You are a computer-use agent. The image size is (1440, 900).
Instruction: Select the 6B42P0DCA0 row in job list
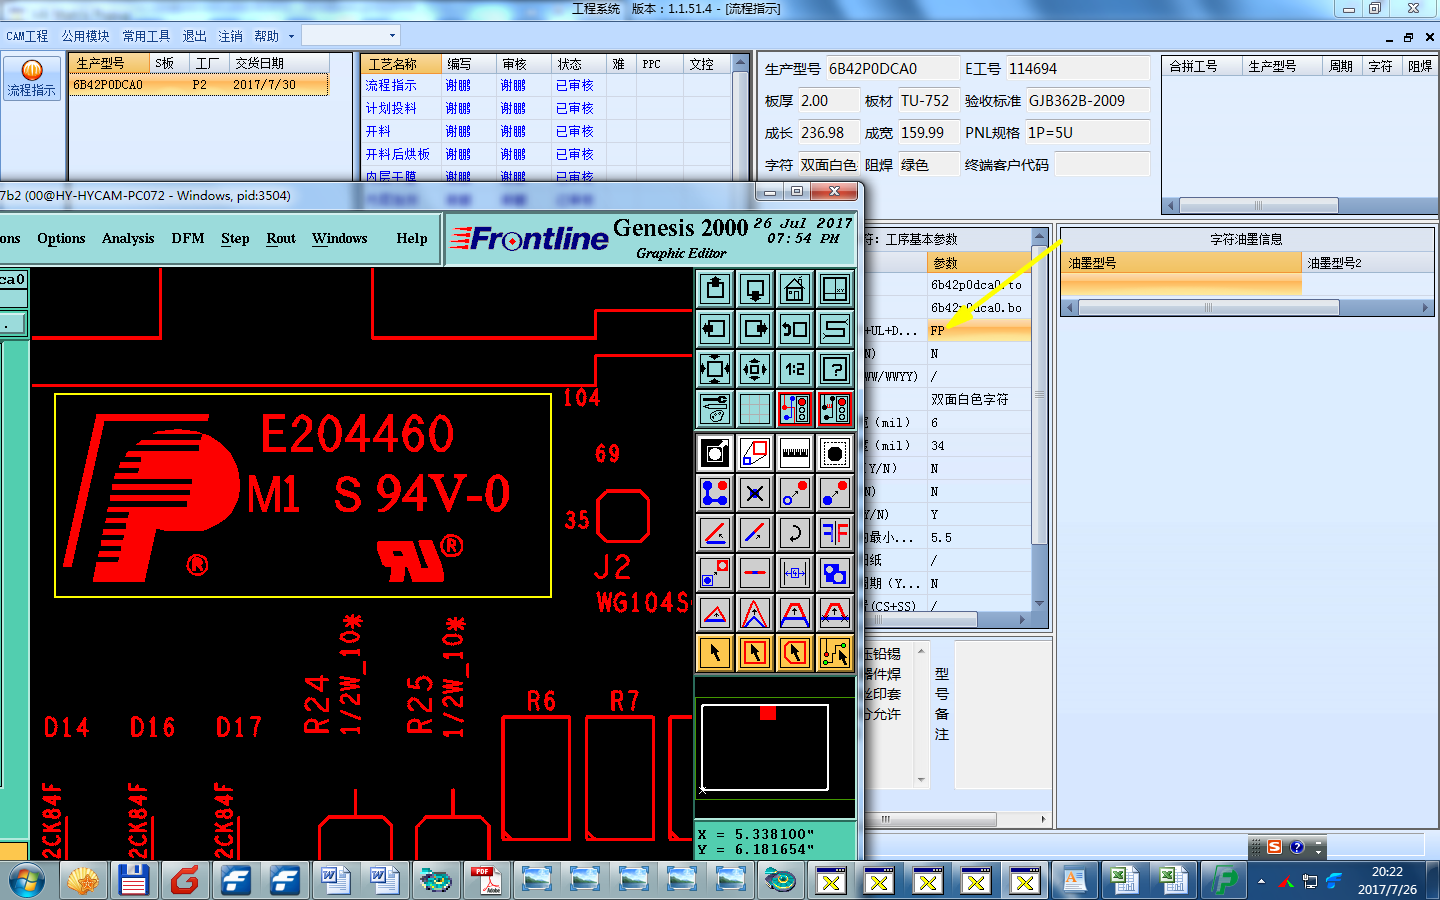coord(199,85)
